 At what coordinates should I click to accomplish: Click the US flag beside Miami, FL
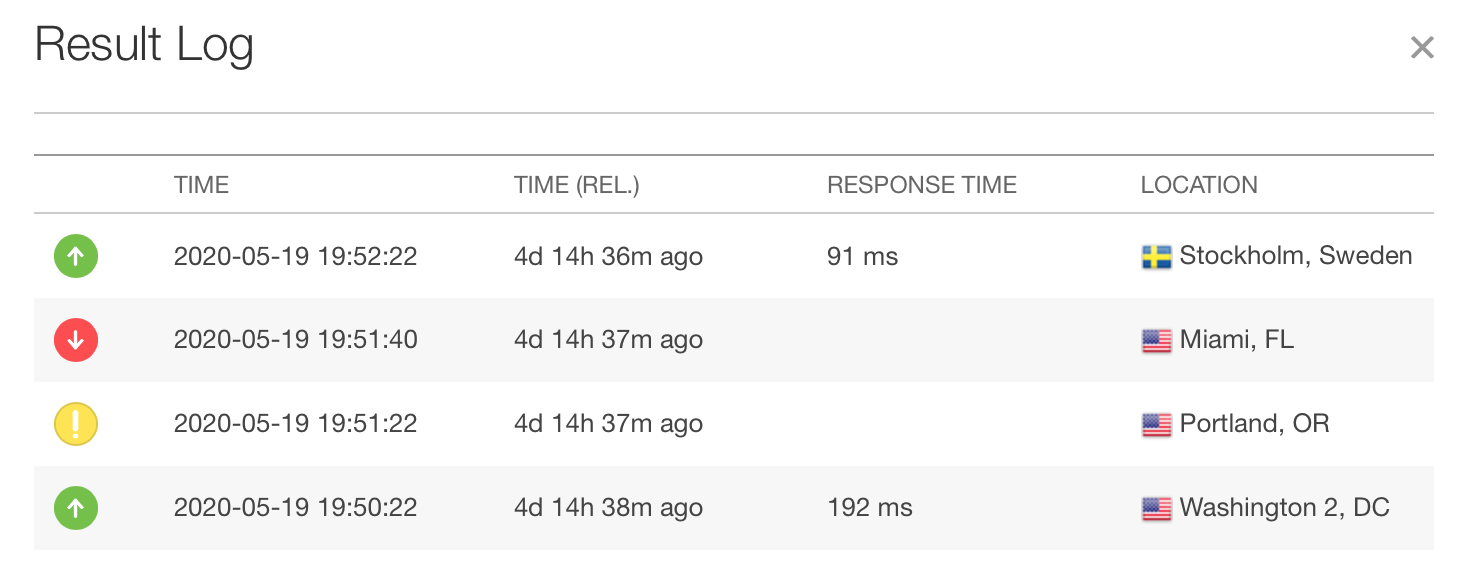(1156, 341)
